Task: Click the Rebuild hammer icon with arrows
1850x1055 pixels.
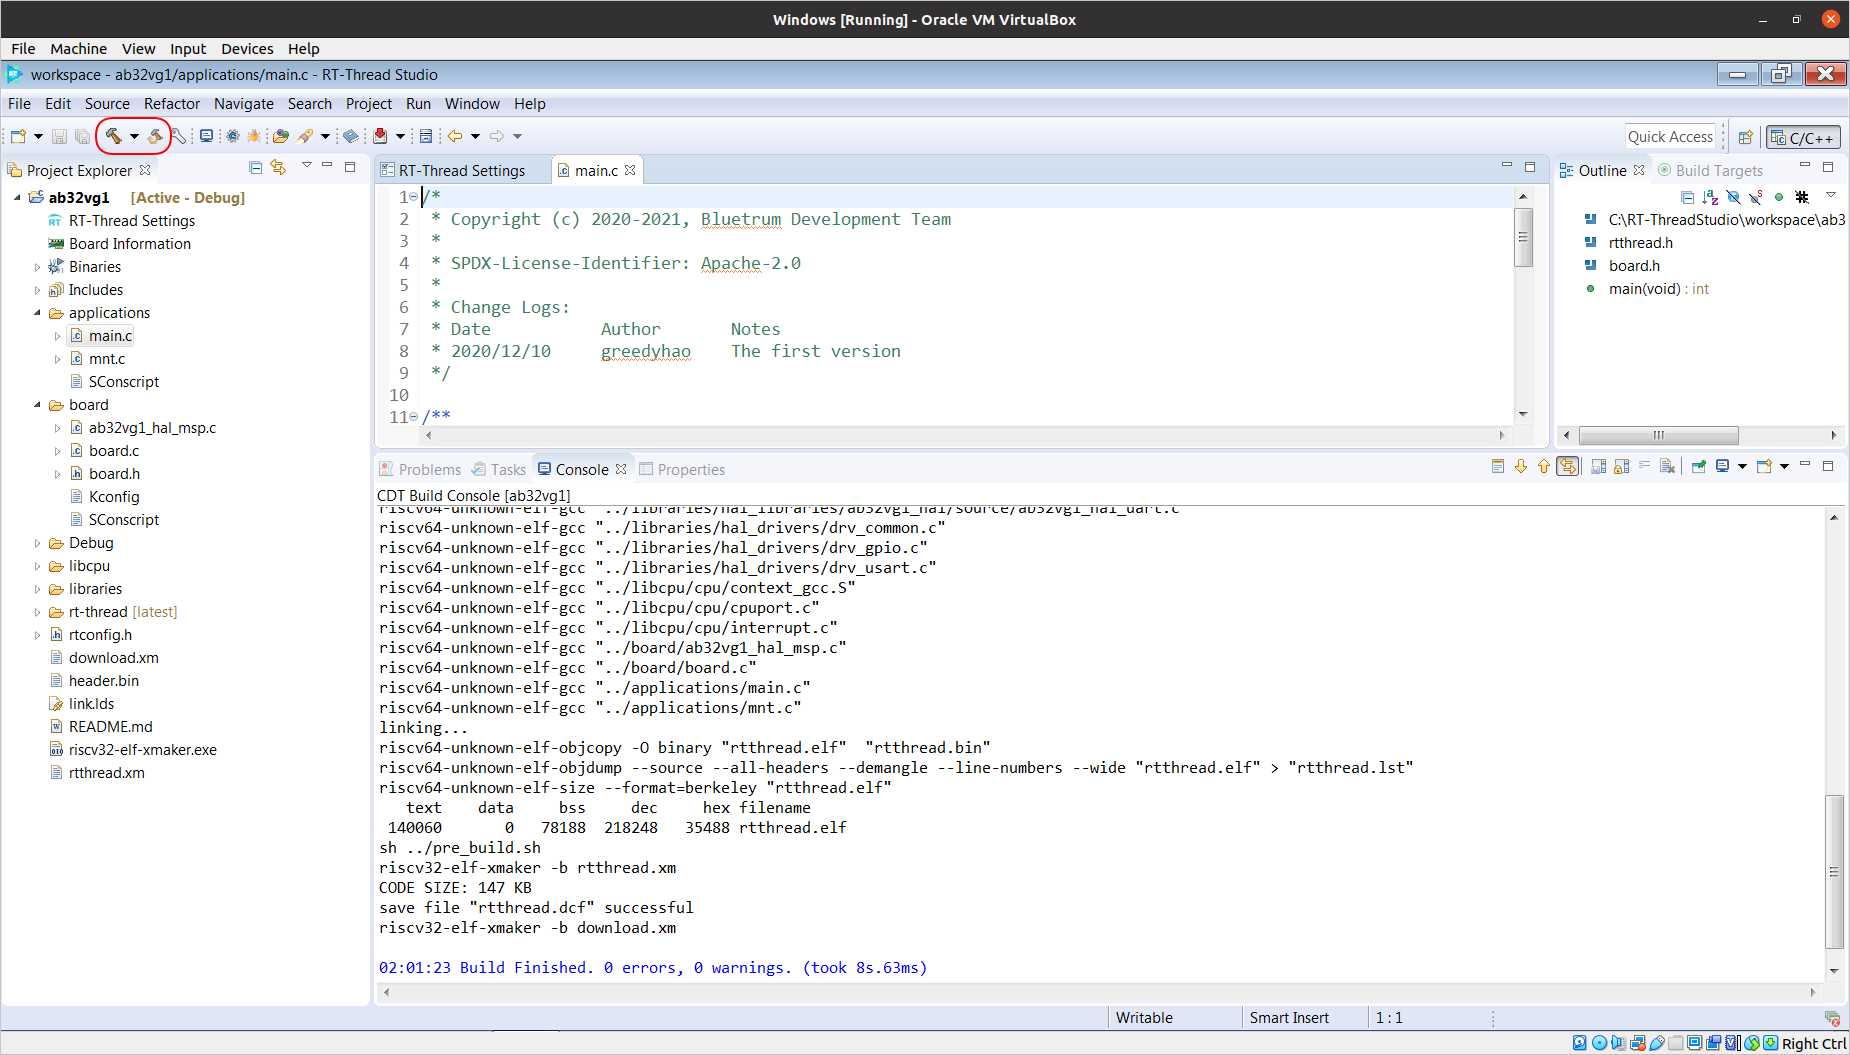Action: (x=156, y=136)
